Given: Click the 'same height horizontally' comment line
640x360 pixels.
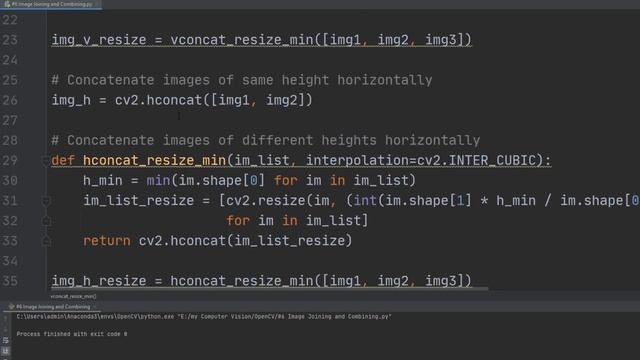Looking at the screenshot, I should 242,80.
